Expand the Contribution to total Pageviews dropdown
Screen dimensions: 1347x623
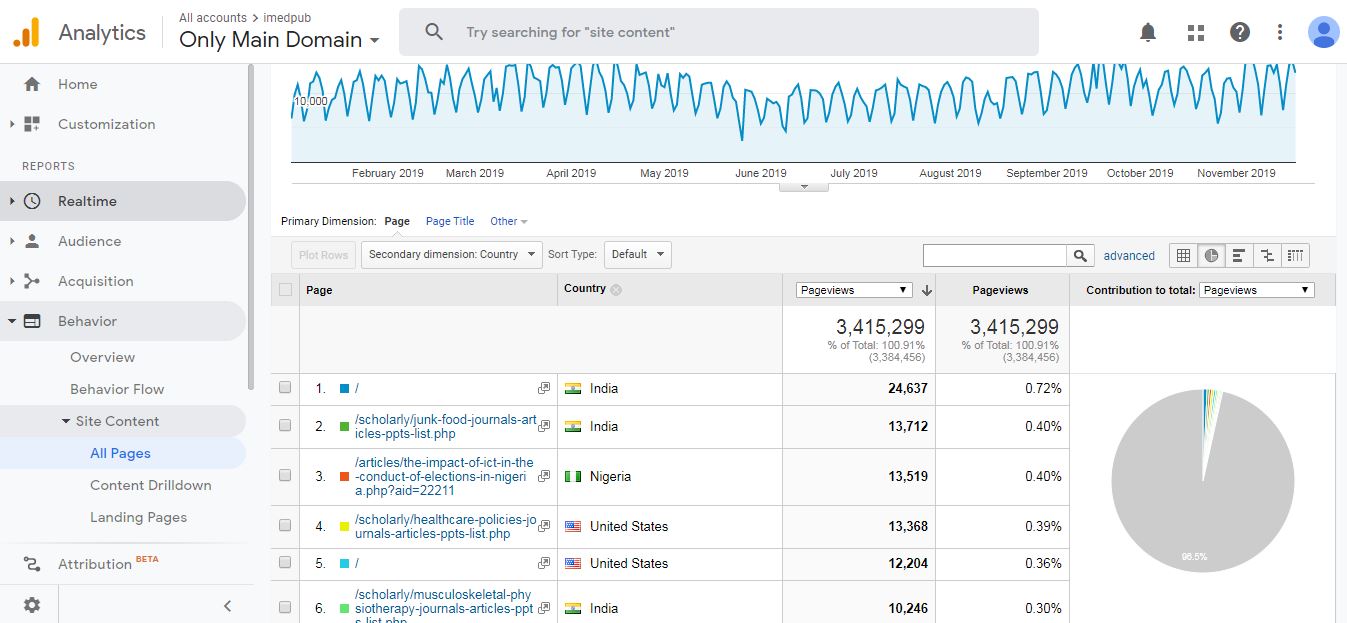pos(1256,290)
